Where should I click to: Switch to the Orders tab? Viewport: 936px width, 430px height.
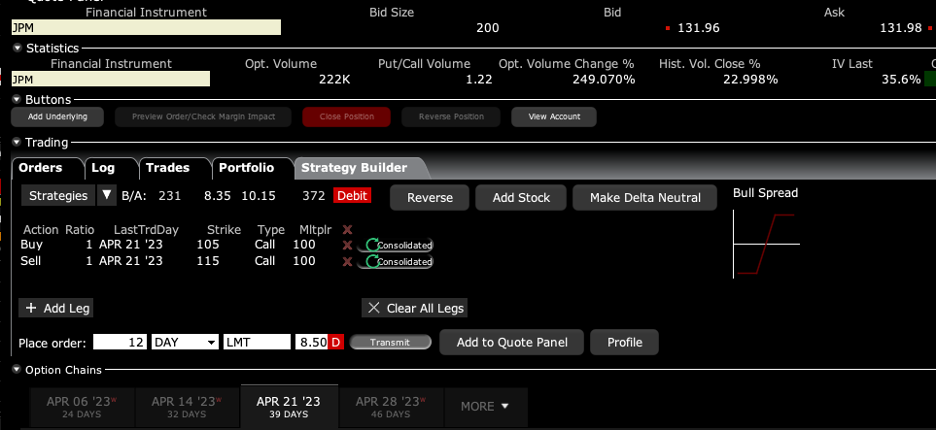tap(41, 168)
